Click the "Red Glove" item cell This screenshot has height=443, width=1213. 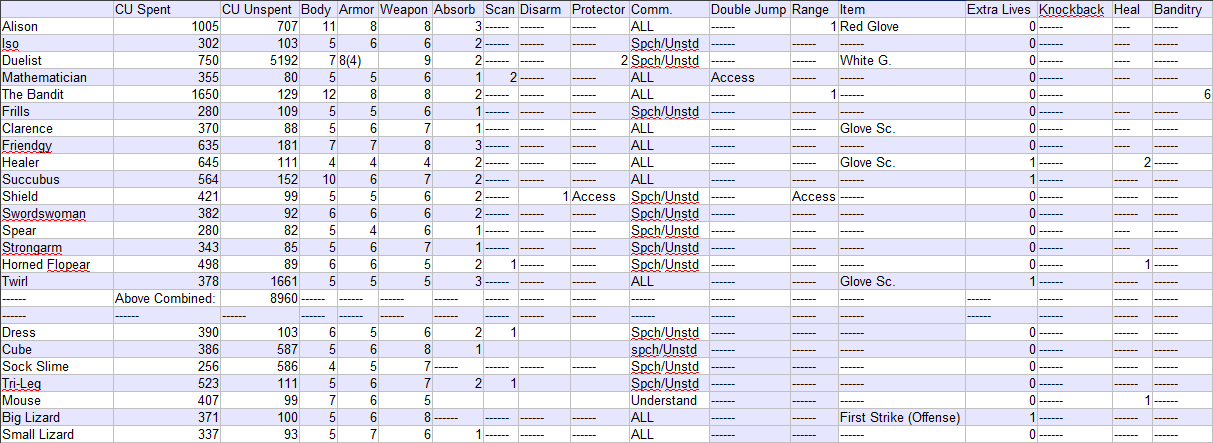900,26
